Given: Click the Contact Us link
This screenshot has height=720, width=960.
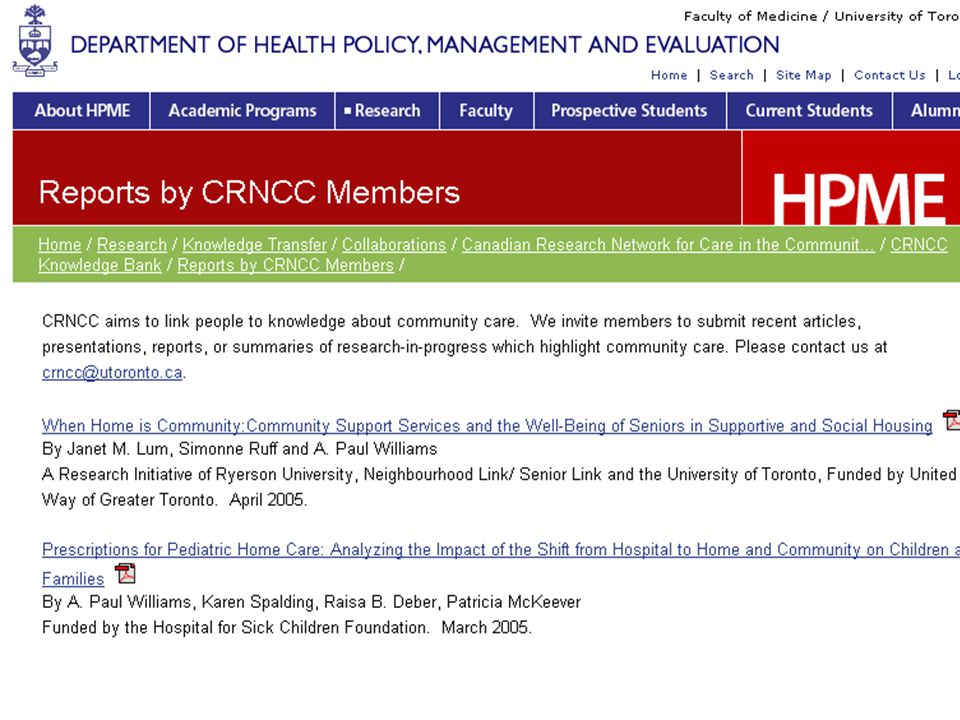Looking at the screenshot, I should click(x=890, y=75).
